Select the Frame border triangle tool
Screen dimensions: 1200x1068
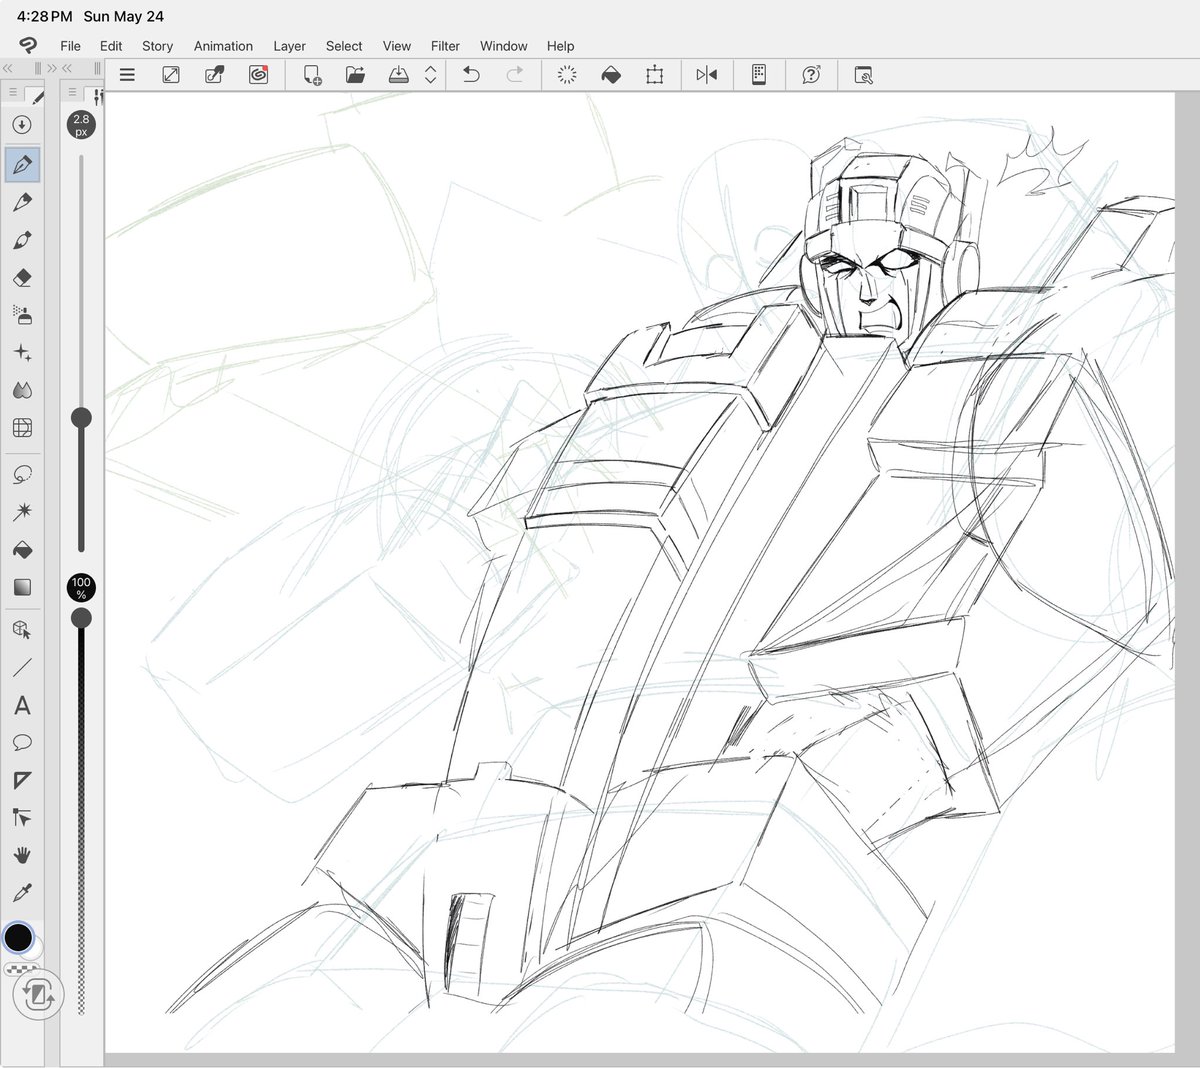point(22,780)
